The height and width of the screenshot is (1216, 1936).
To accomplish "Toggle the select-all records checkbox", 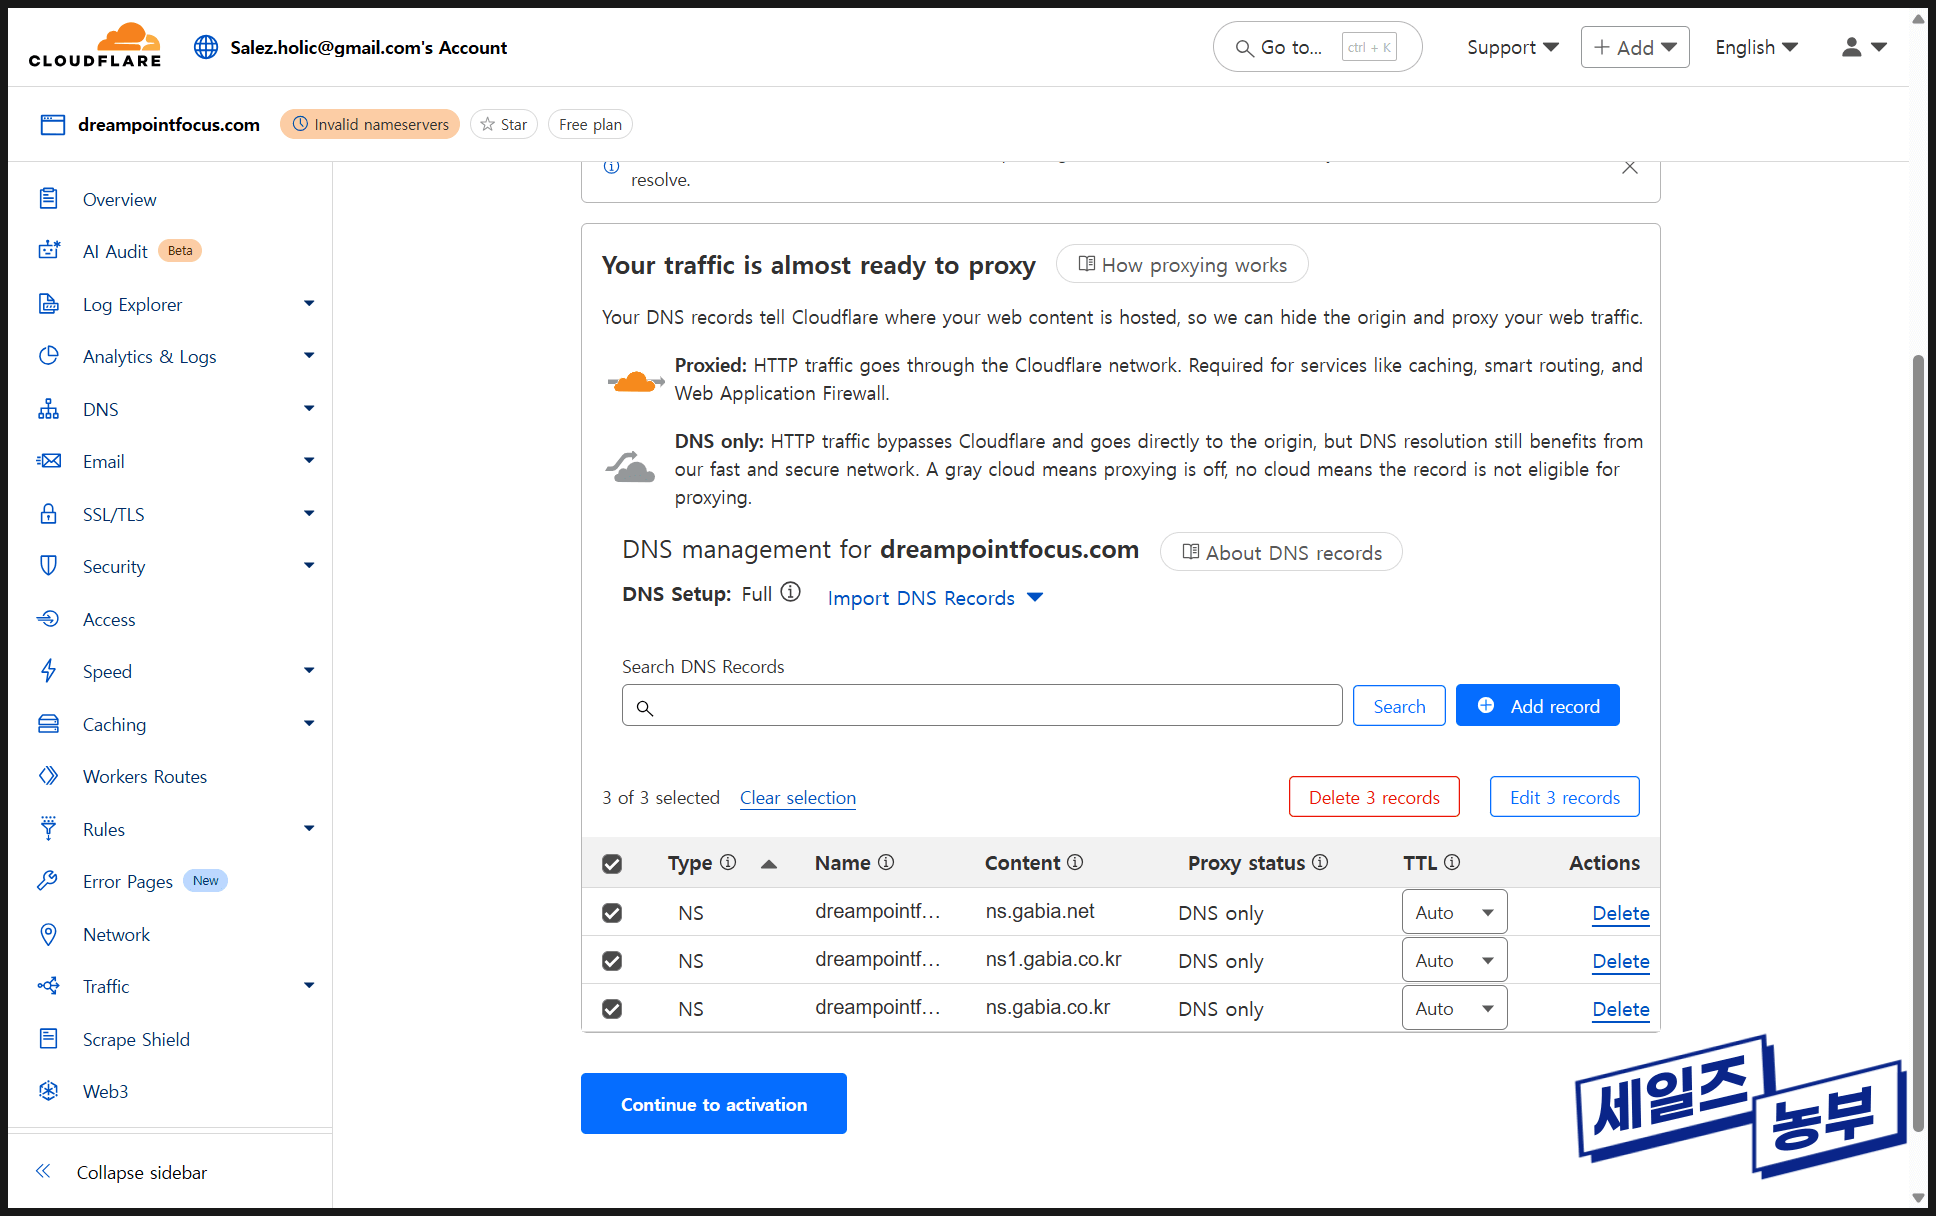I will (x=612, y=864).
